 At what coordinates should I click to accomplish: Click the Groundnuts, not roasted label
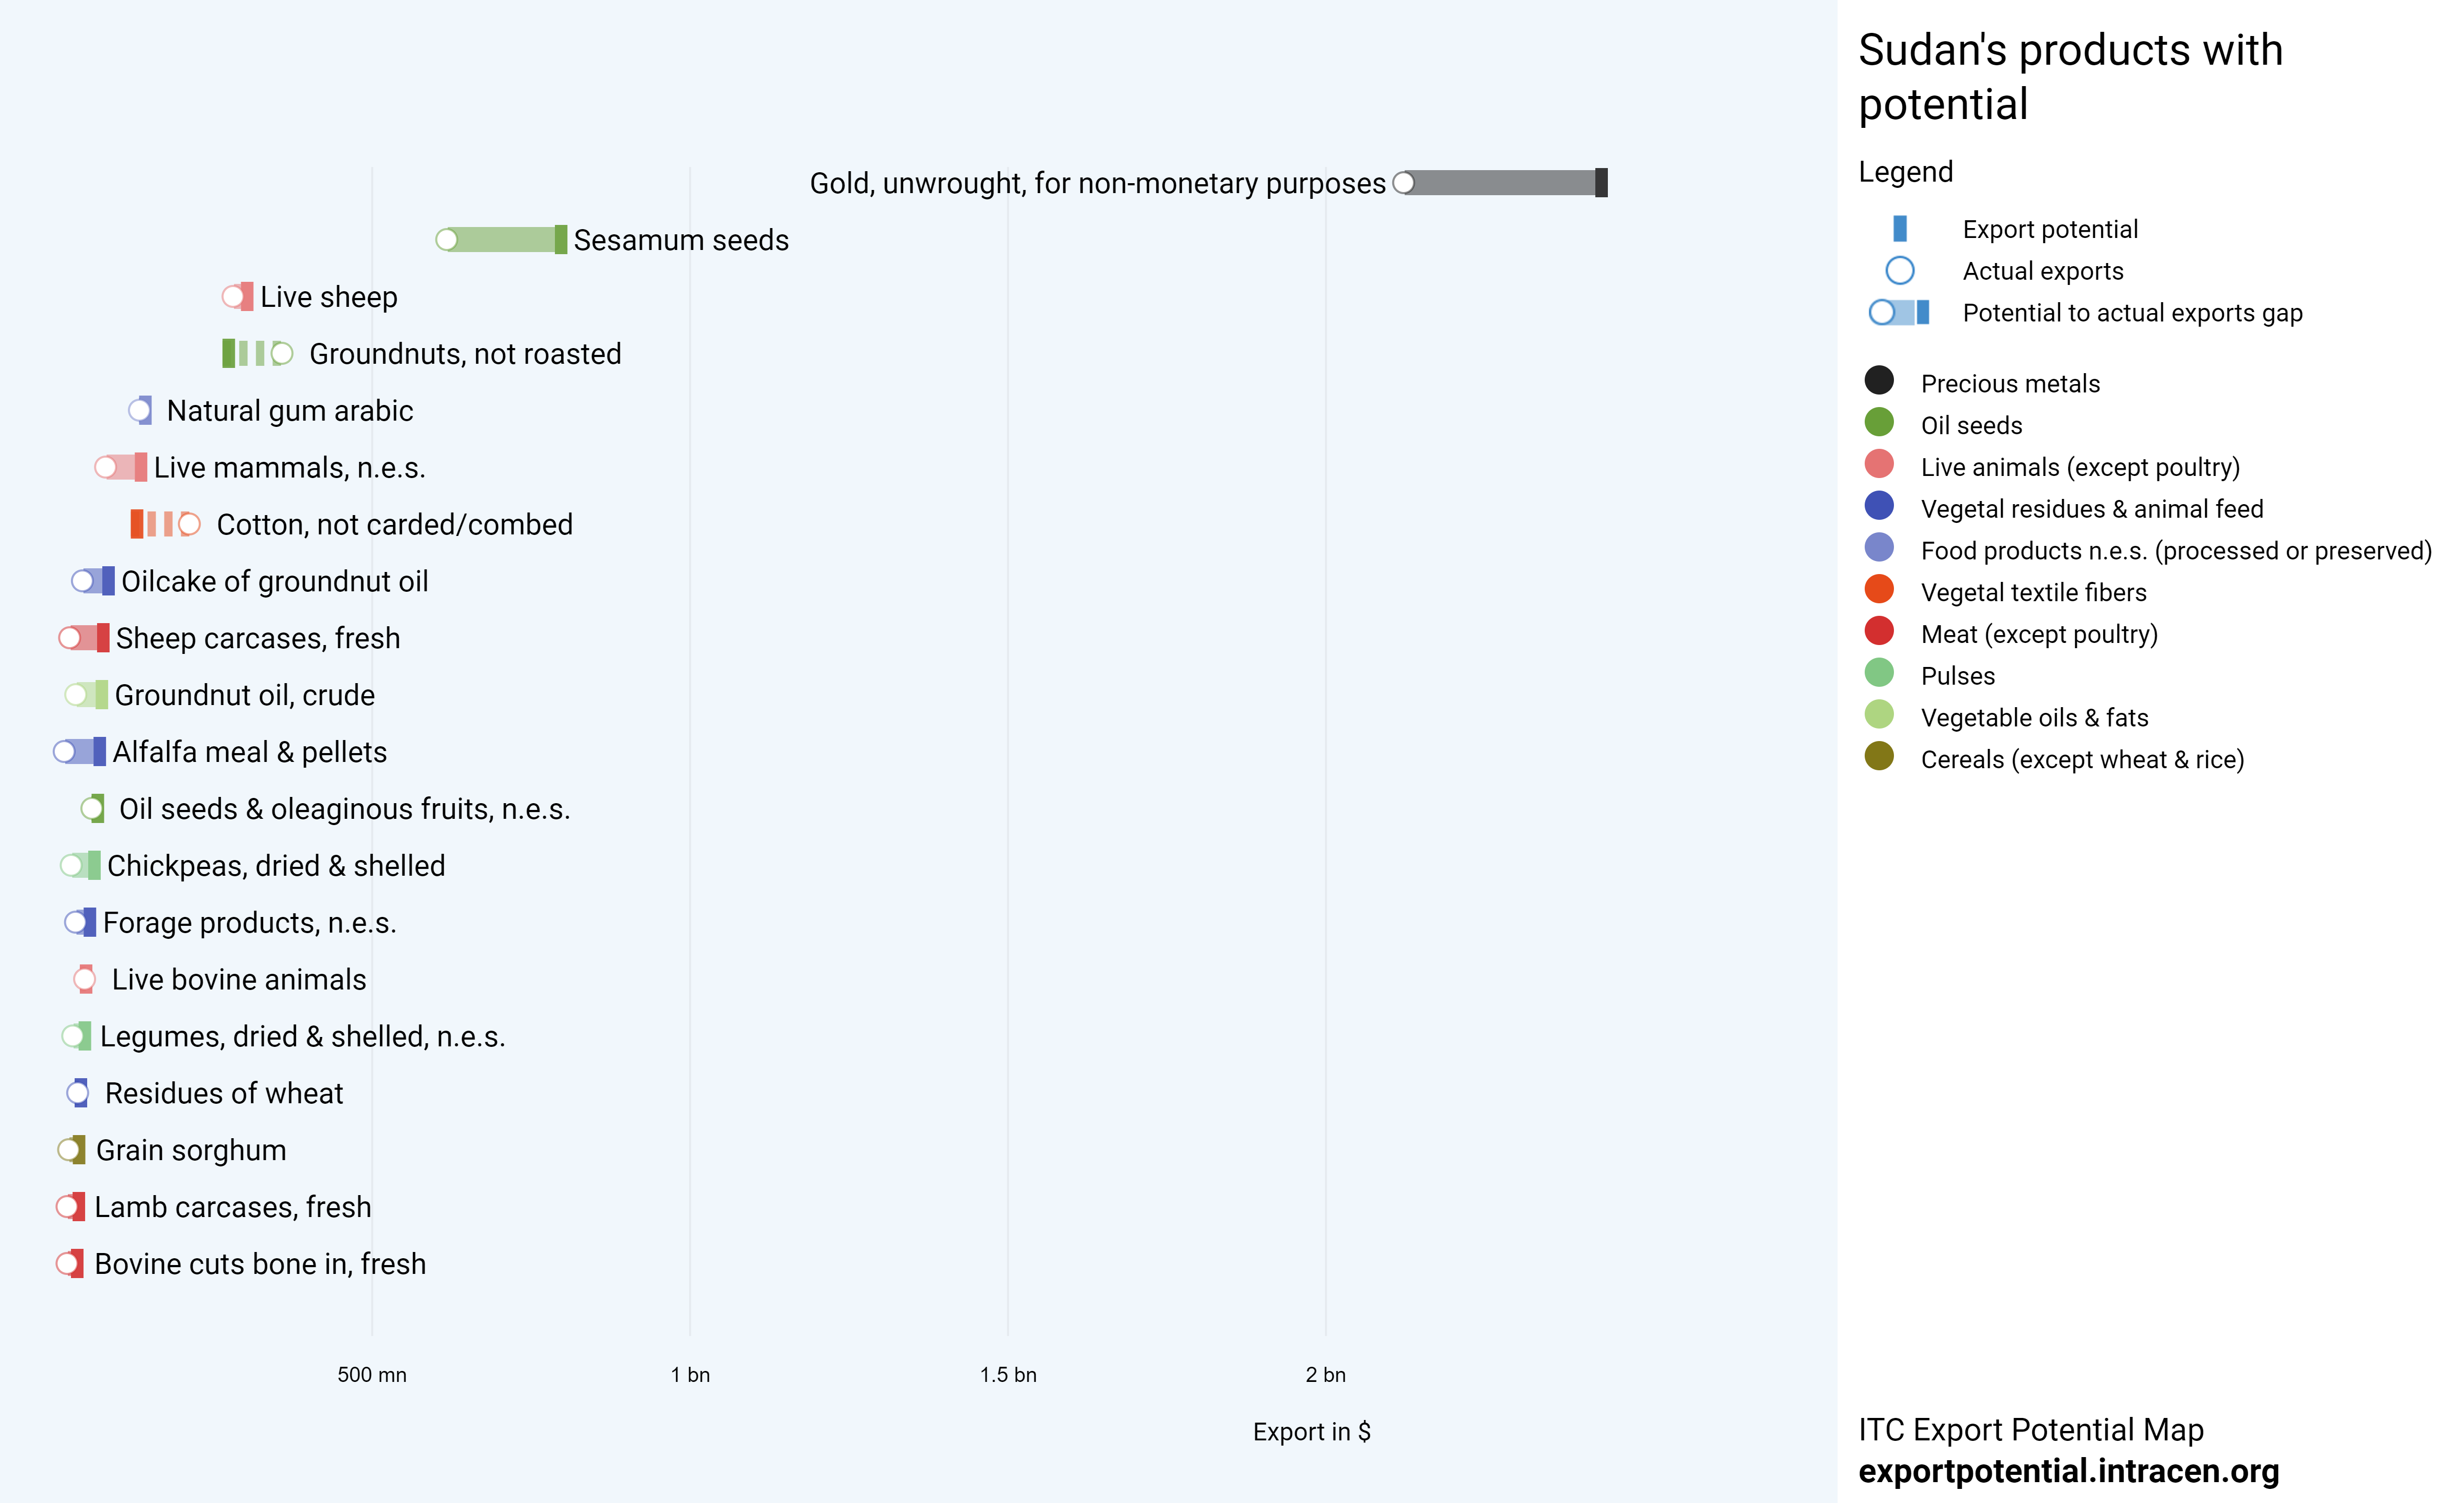pos(465,354)
